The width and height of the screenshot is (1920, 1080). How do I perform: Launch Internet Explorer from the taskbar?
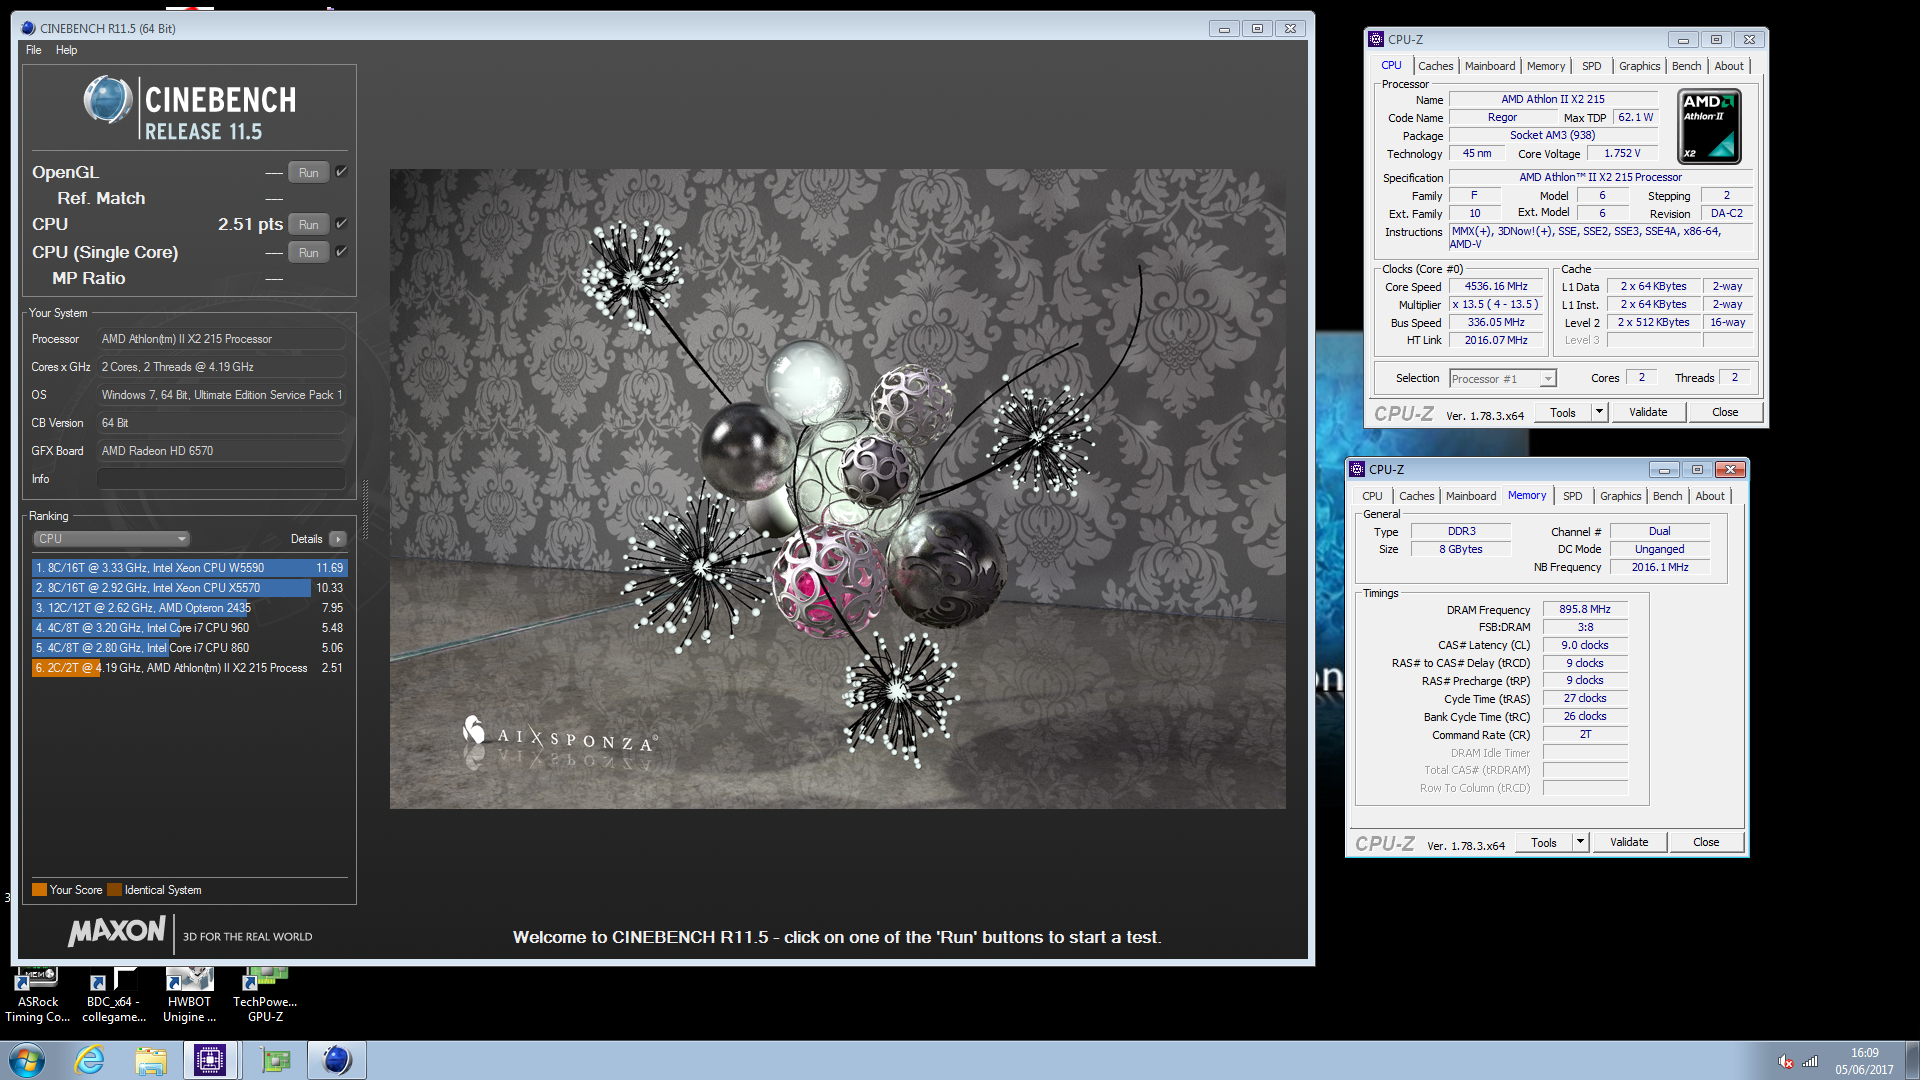point(90,1060)
